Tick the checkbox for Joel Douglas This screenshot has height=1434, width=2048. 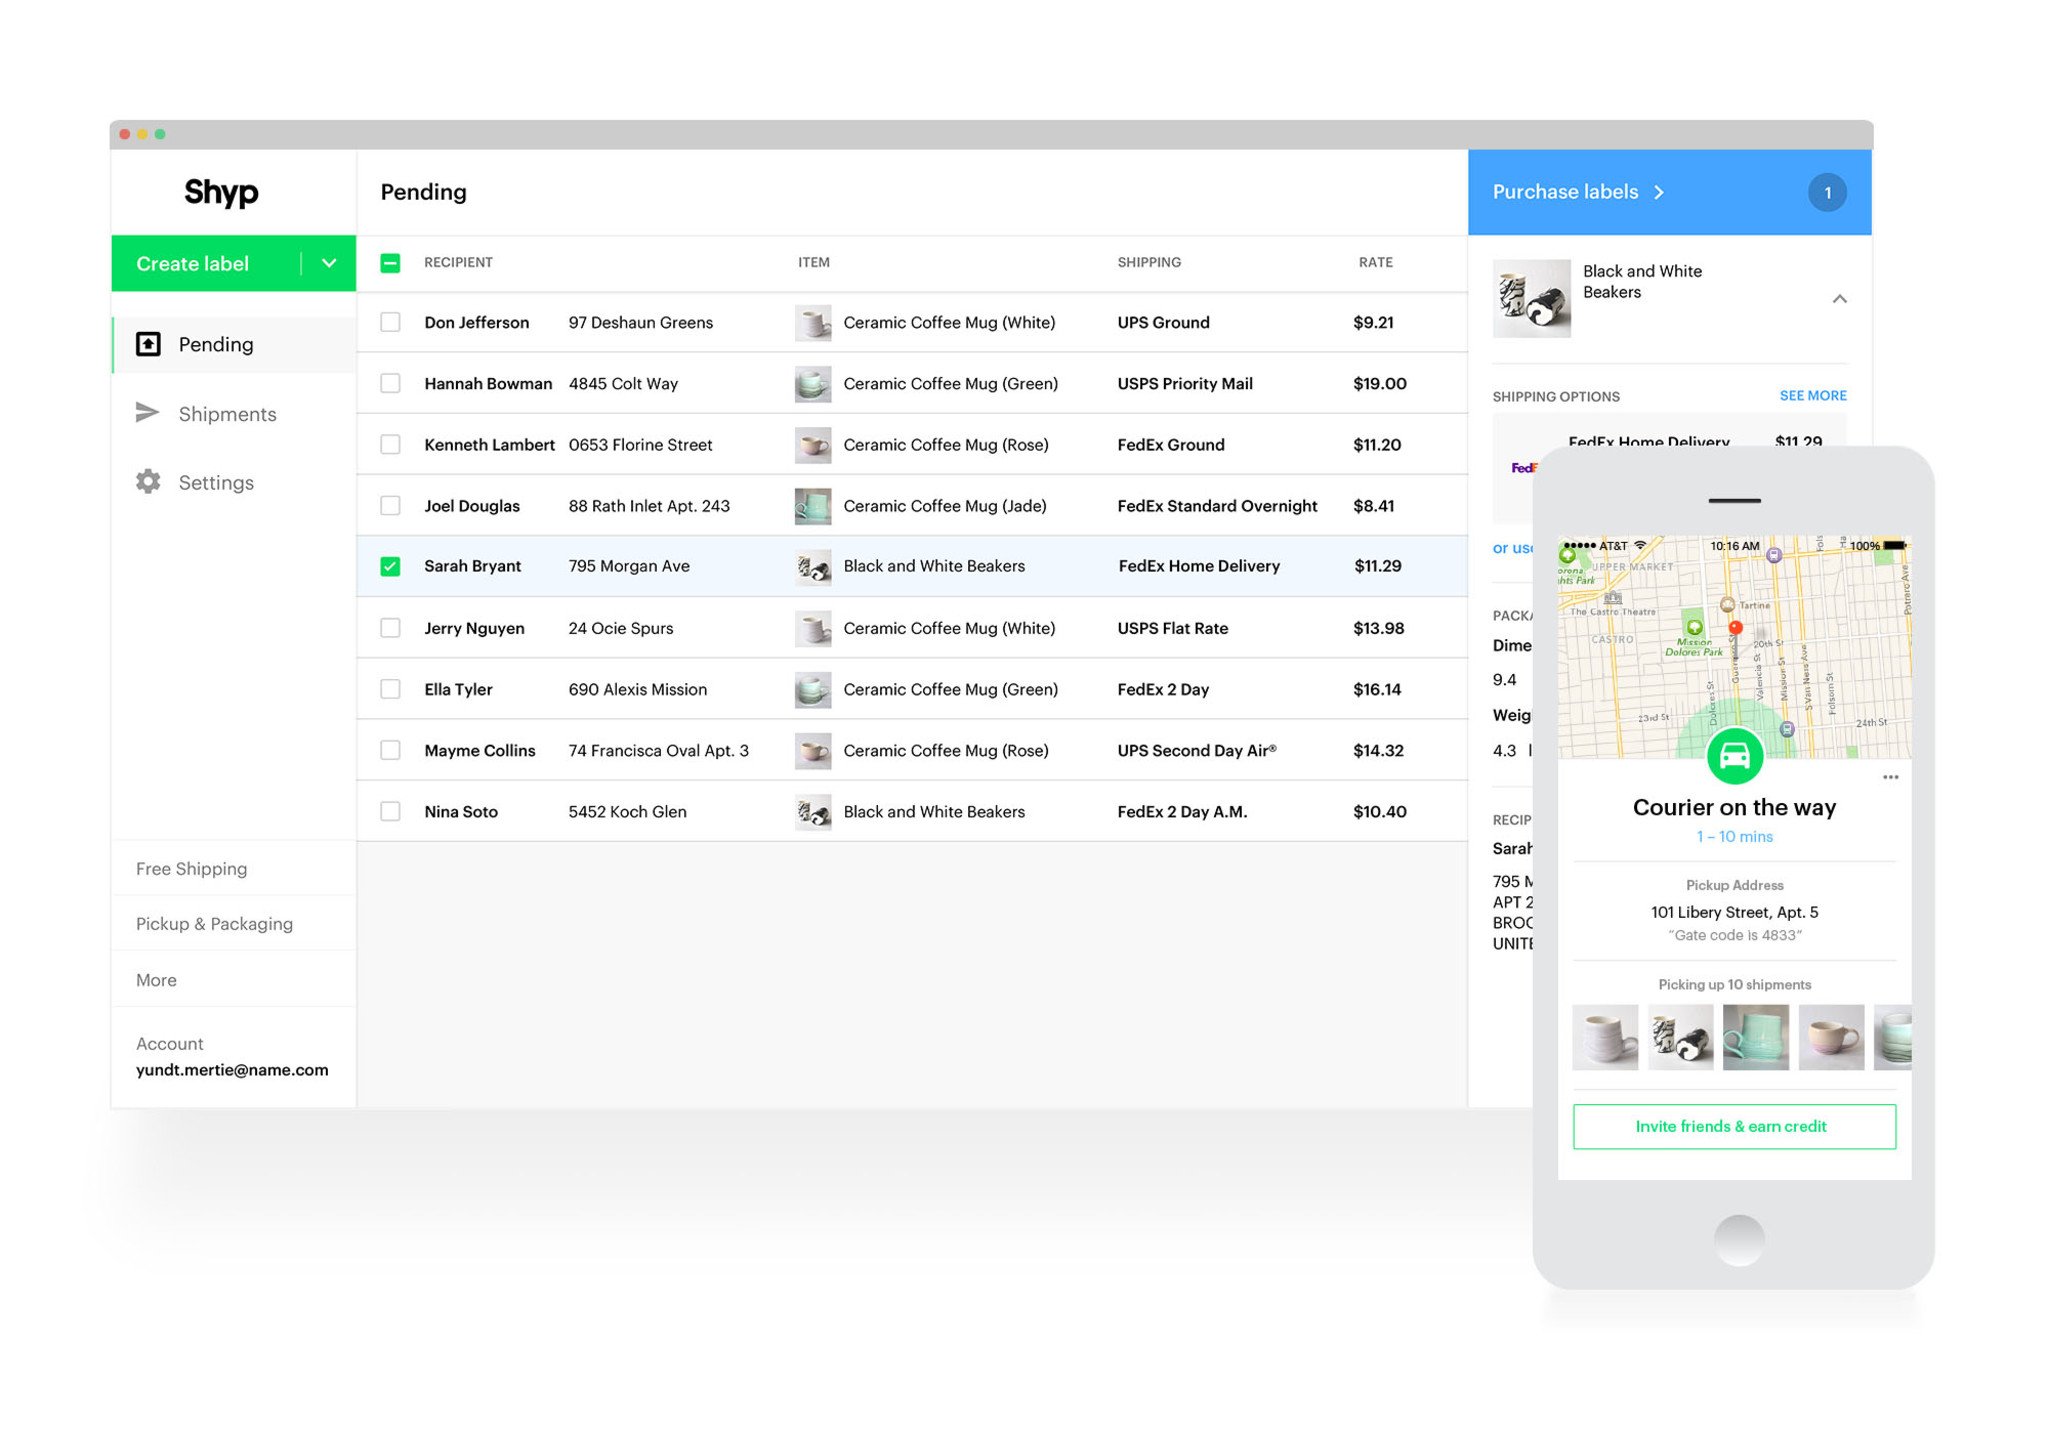click(x=390, y=505)
